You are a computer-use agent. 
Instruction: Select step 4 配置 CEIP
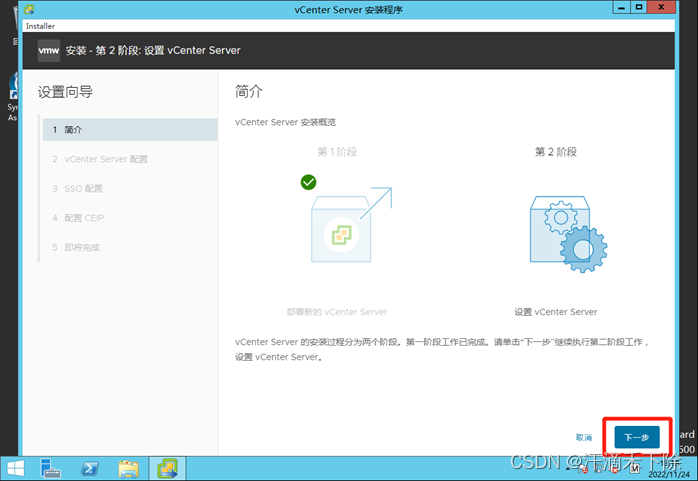pyautogui.click(x=78, y=218)
